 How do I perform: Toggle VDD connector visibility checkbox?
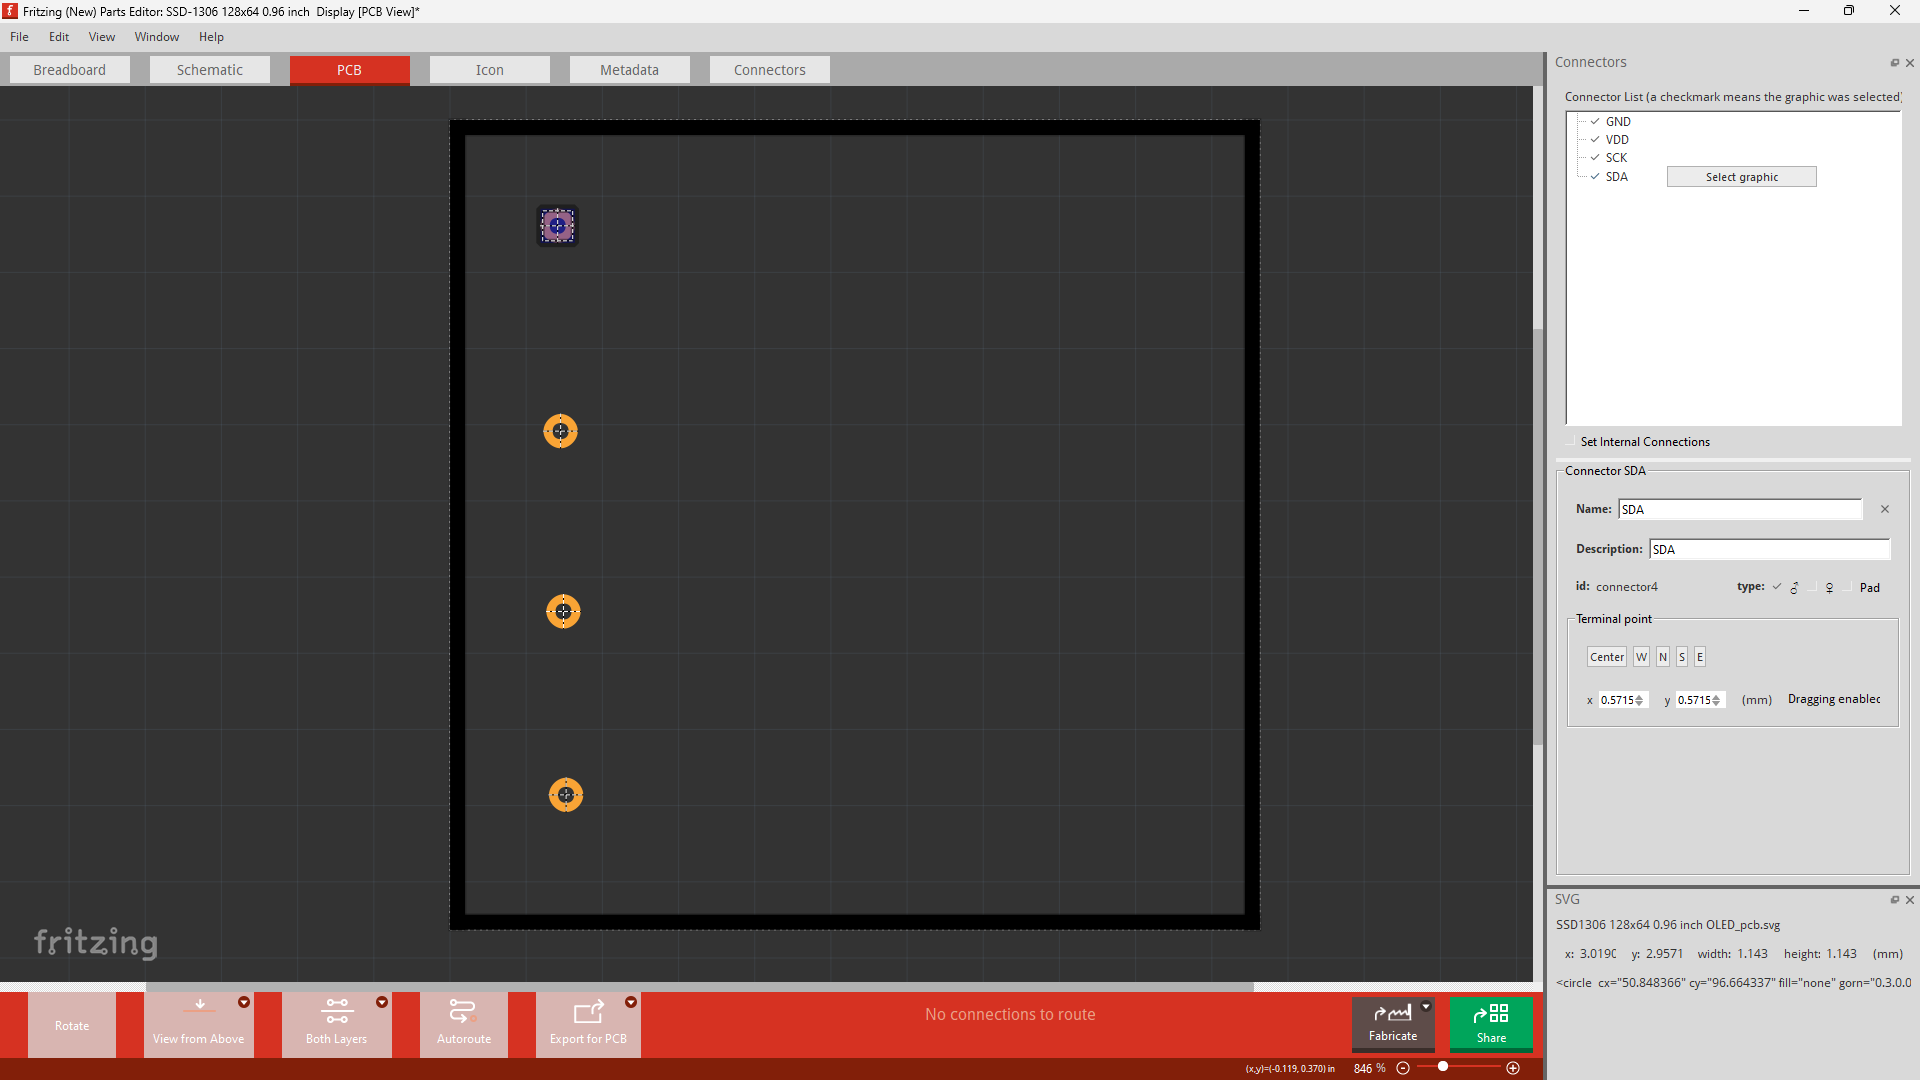point(1594,138)
